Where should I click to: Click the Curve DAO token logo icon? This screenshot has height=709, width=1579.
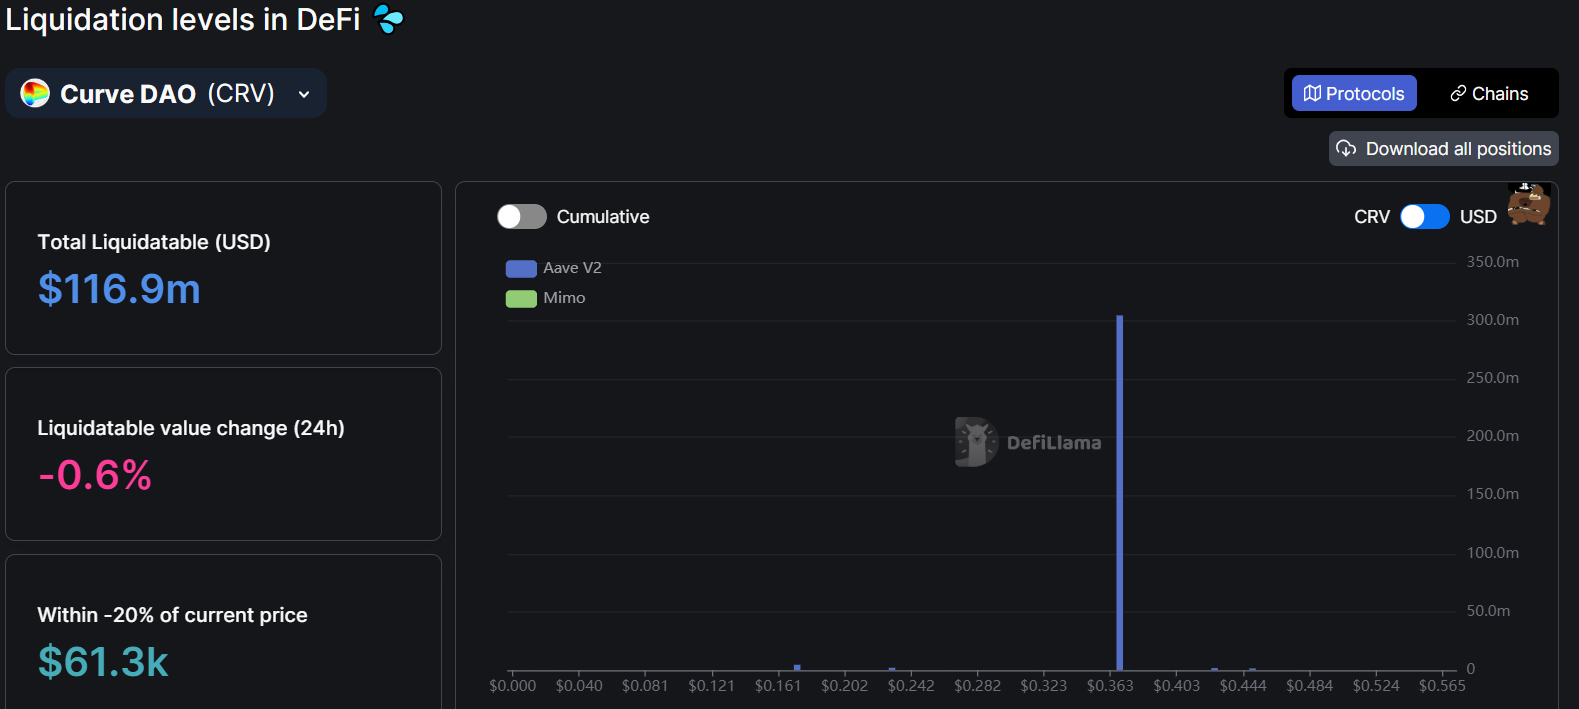click(35, 93)
